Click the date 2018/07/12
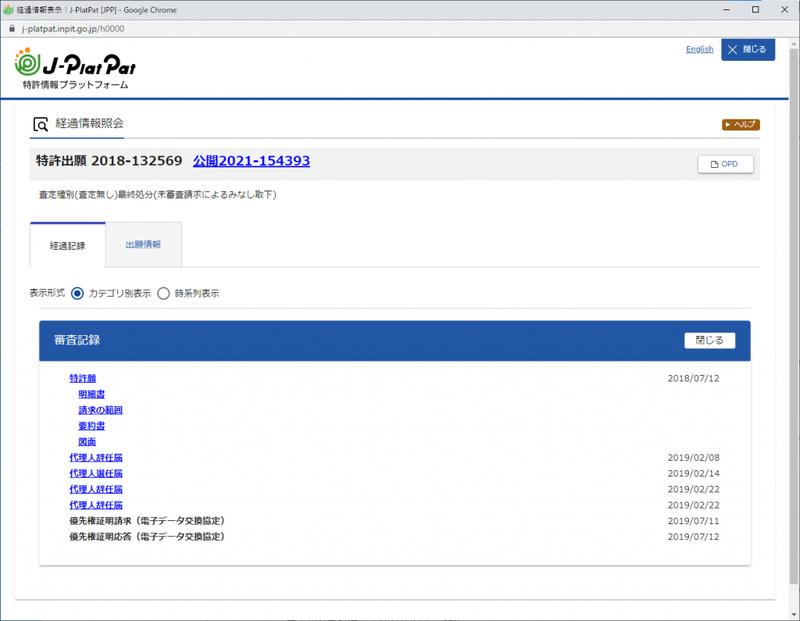Viewport: 800px width, 621px height. point(693,378)
